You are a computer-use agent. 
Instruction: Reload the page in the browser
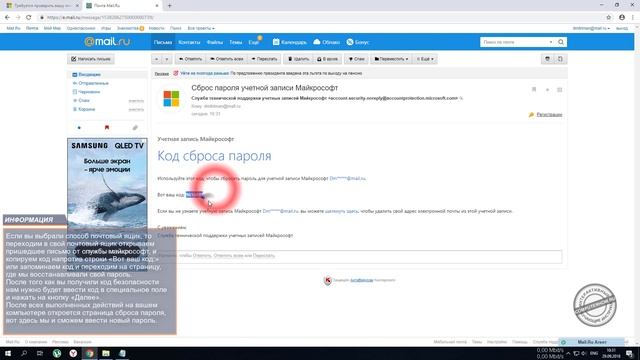tap(28, 18)
